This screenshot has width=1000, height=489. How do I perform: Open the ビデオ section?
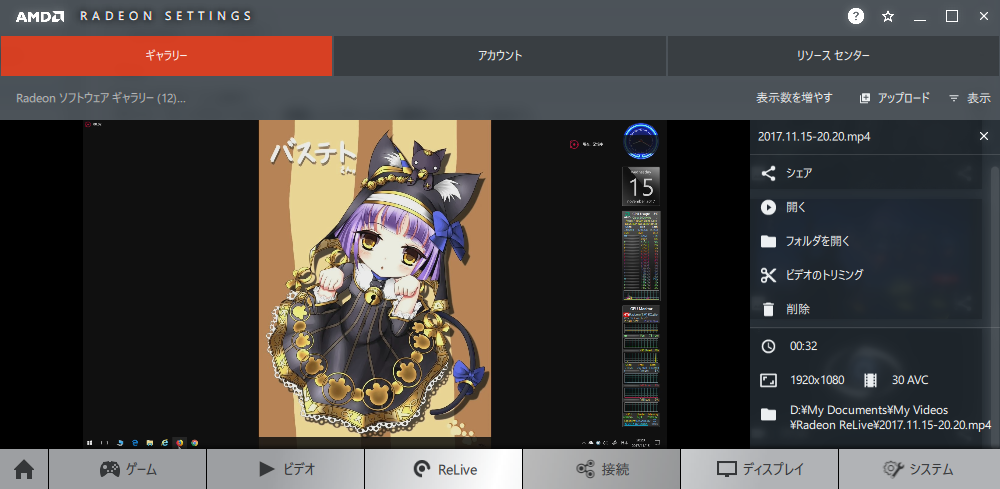click(286, 469)
